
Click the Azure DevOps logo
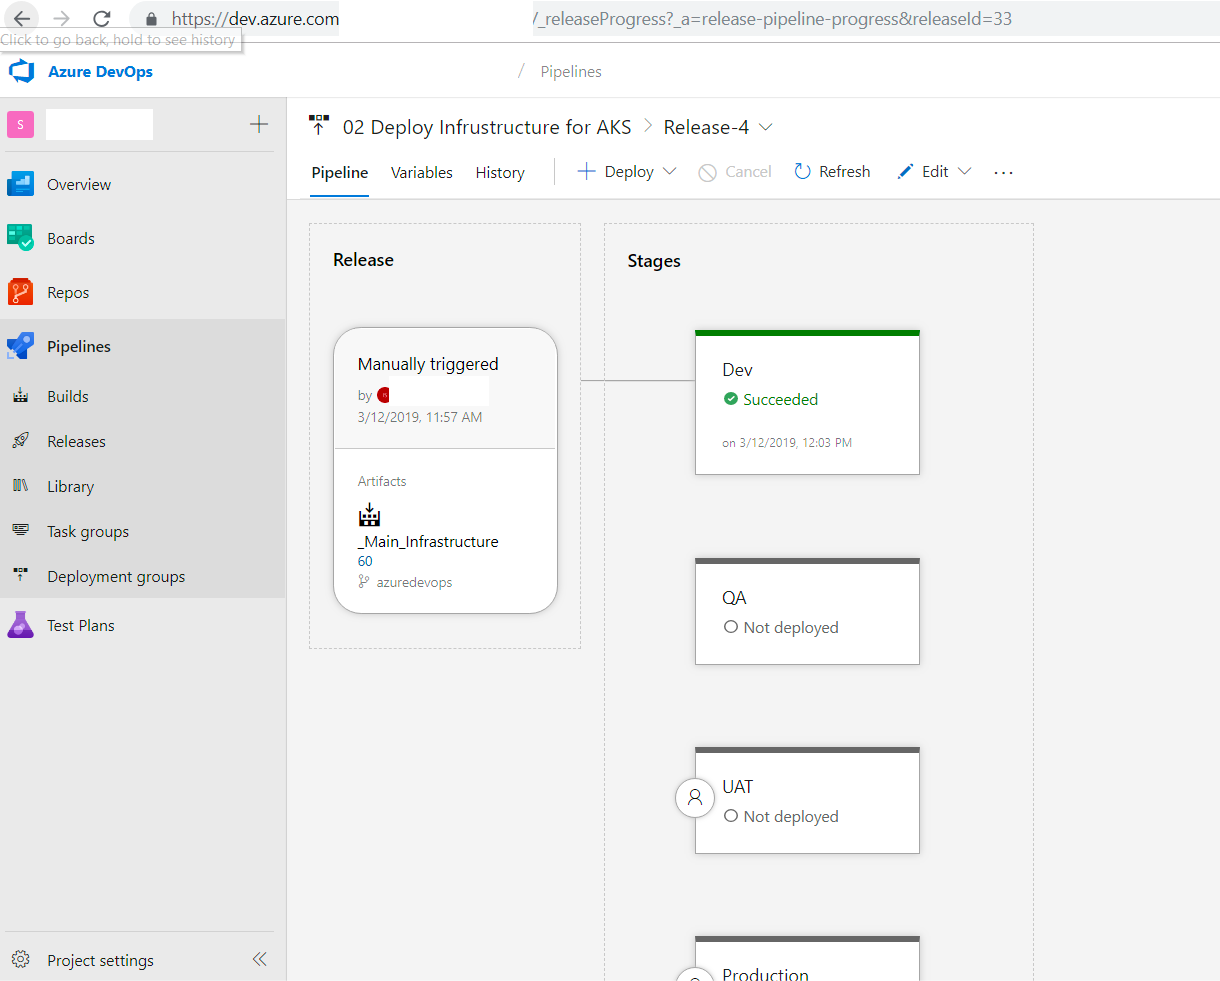click(x=21, y=71)
